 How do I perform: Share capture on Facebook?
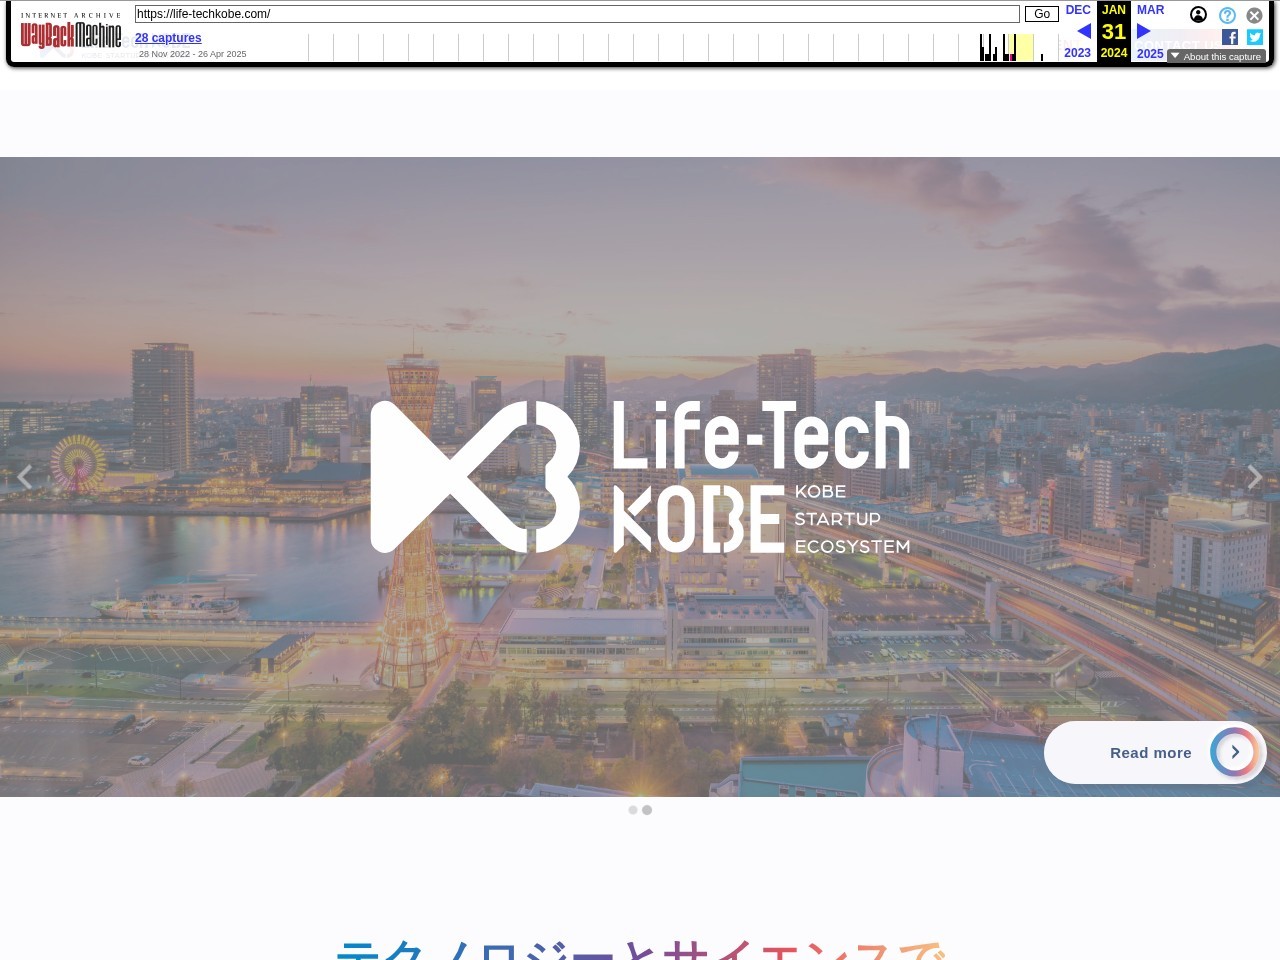pyautogui.click(x=1230, y=37)
